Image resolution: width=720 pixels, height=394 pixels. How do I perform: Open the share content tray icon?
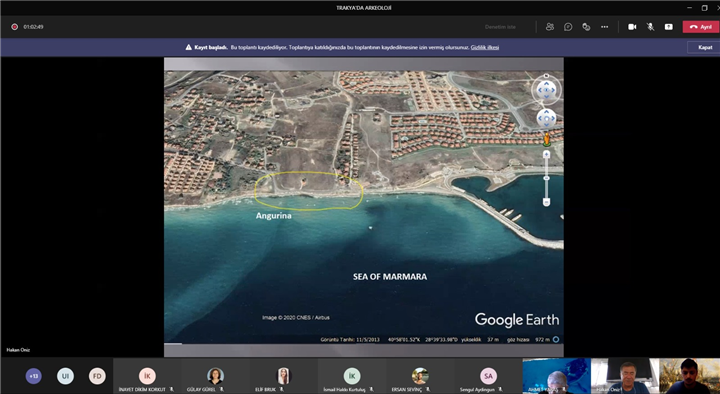coord(669,27)
